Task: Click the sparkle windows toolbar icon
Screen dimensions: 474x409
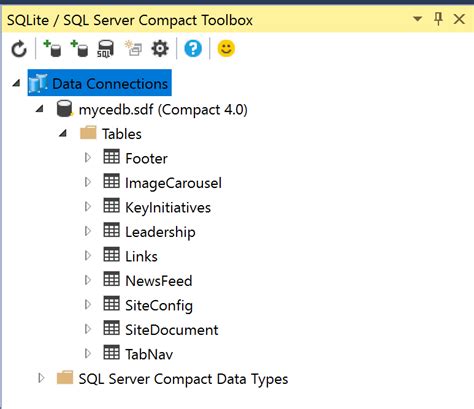Action: tap(133, 49)
